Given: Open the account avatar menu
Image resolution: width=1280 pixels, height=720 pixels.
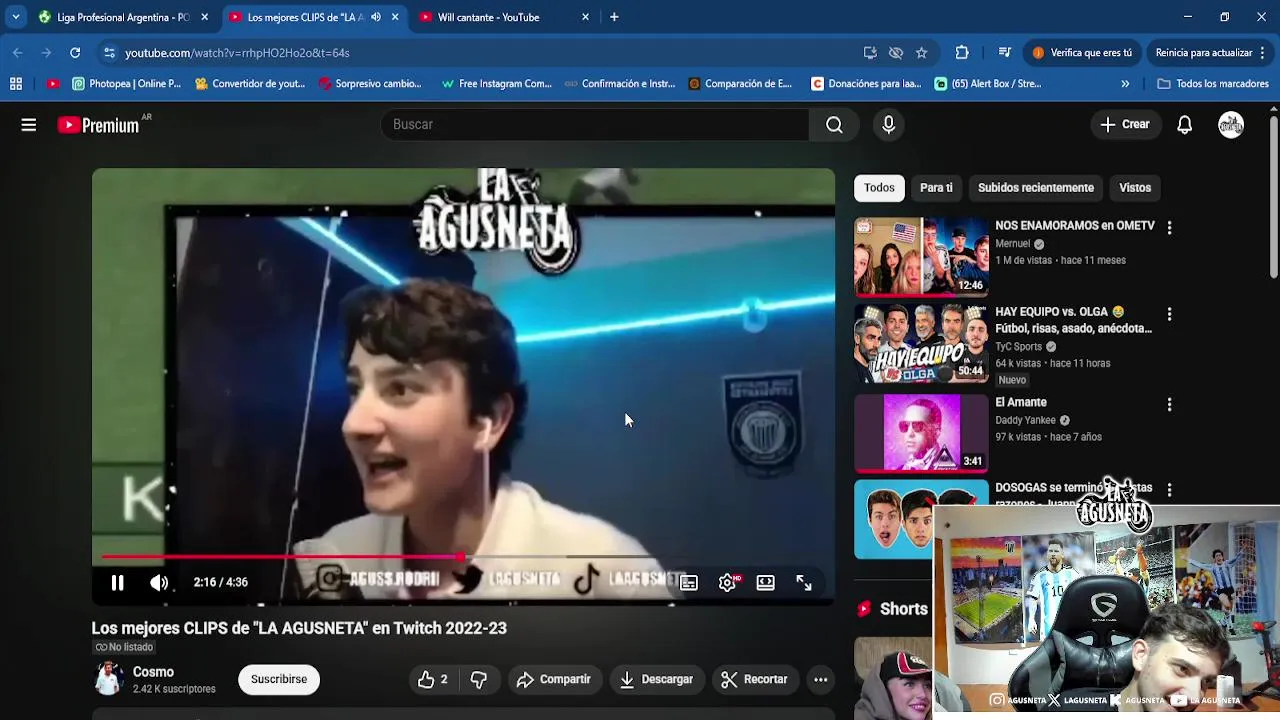Looking at the screenshot, I should click(x=1231, y=124).
